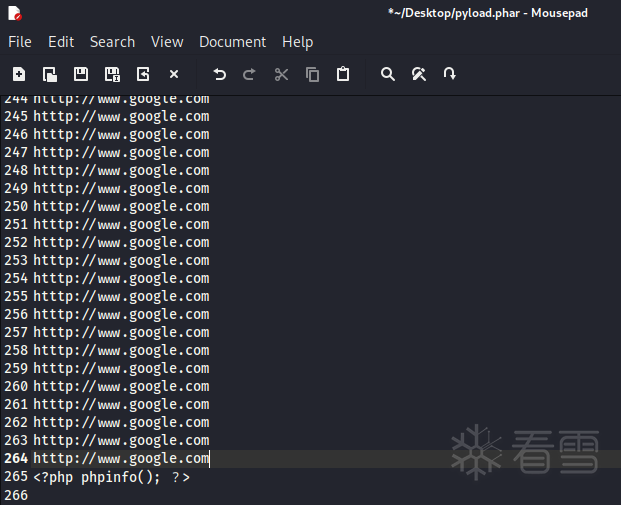This screenshot has height=505, width=621.
Task: Click the new-from-template toolbar icon
Action: (x=50, y=74)
